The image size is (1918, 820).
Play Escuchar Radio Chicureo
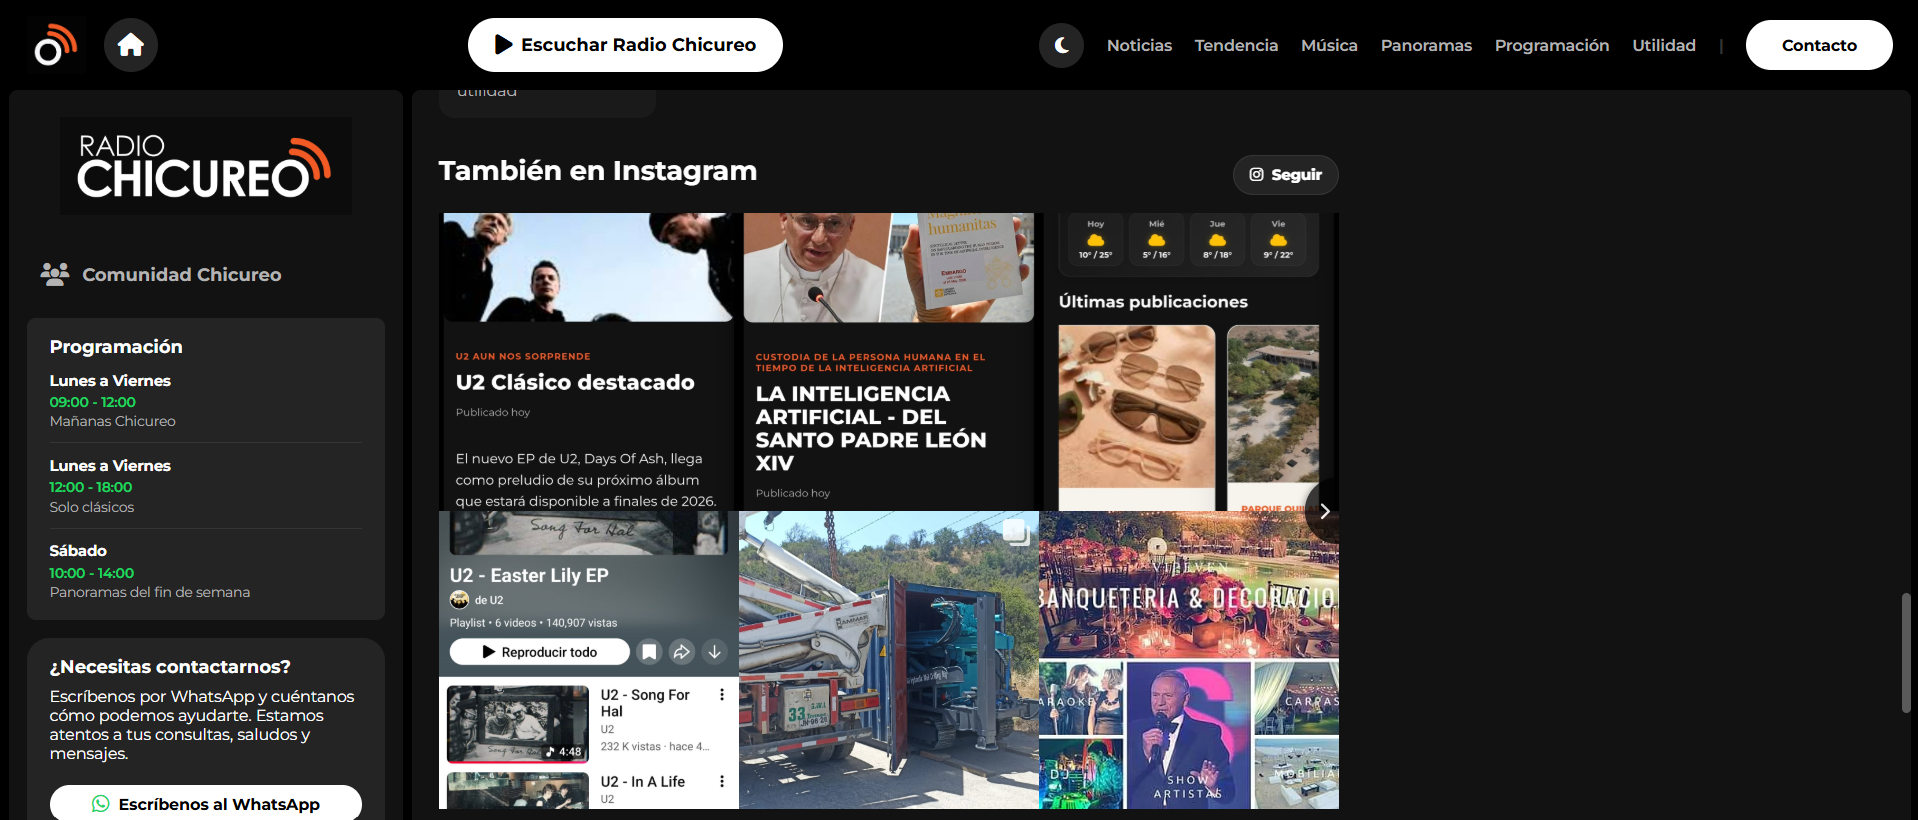(x=625, y=45)
